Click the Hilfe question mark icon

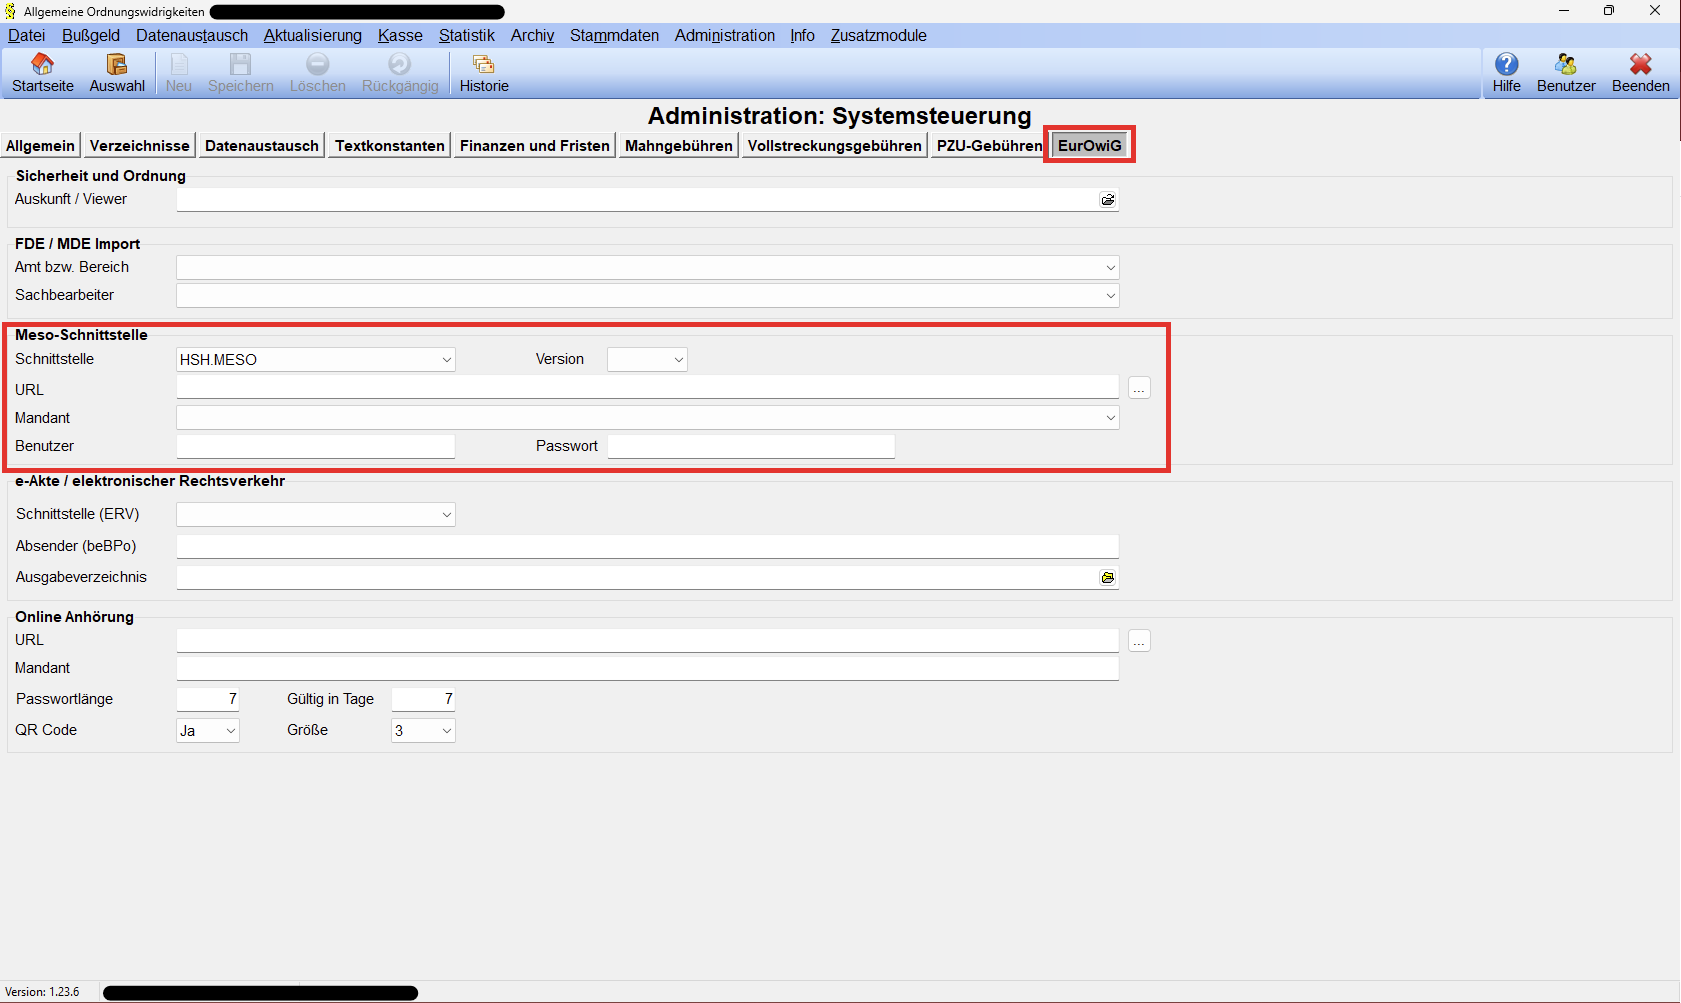1506,65
